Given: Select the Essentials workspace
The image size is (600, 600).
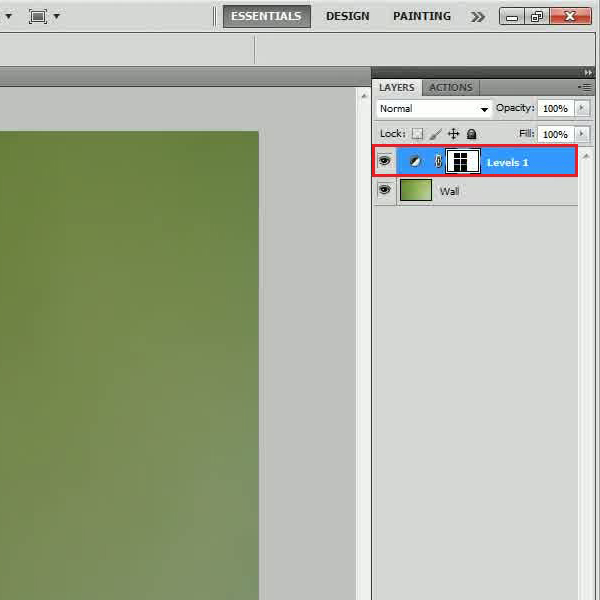Looking at the screenshot, I should pos(266,16).
